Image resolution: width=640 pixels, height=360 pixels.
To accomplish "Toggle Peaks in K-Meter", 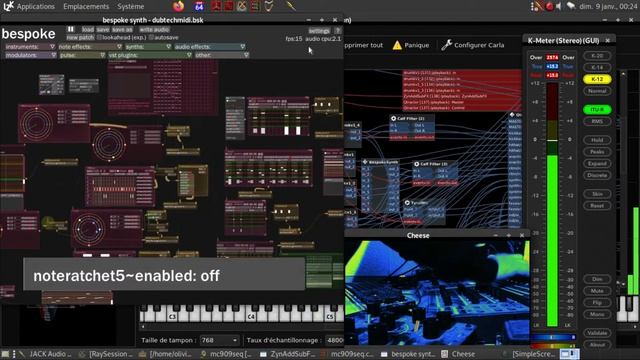I will coord(597,152).
